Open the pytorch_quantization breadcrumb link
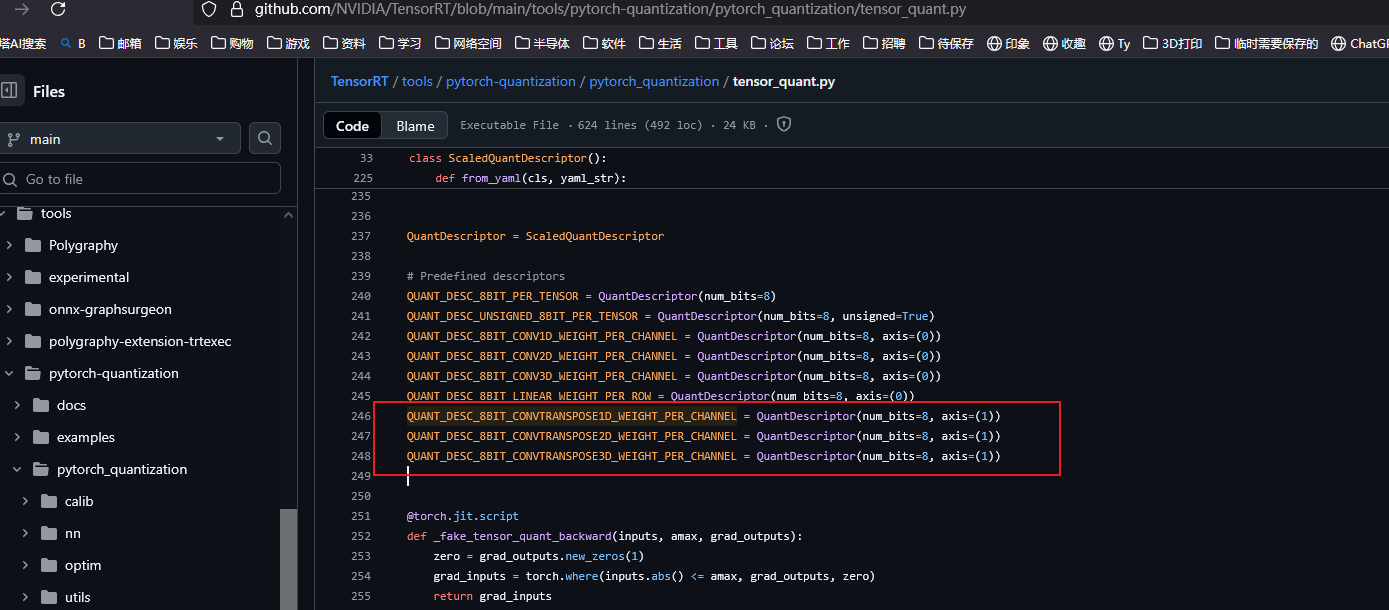 click(x=653, y=81)
